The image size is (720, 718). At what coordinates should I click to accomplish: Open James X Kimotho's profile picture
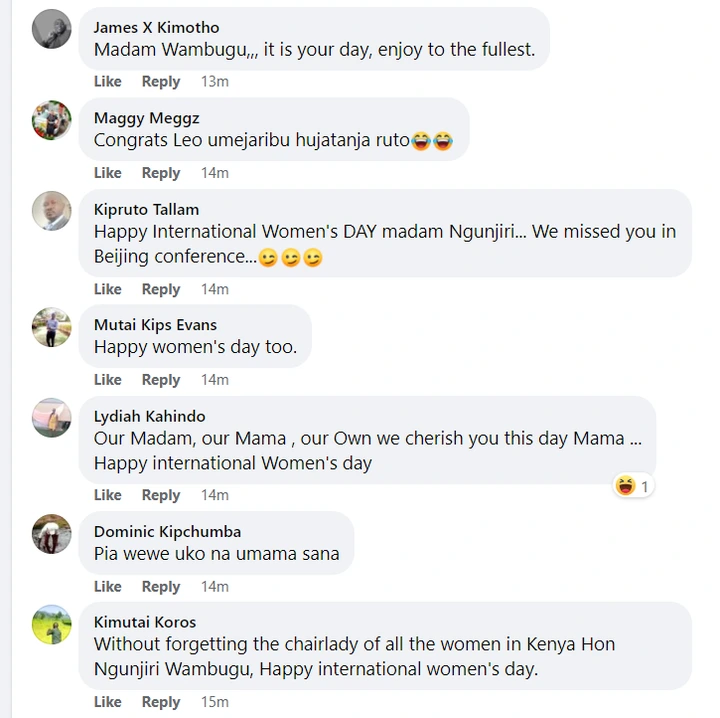coord(52,29)
